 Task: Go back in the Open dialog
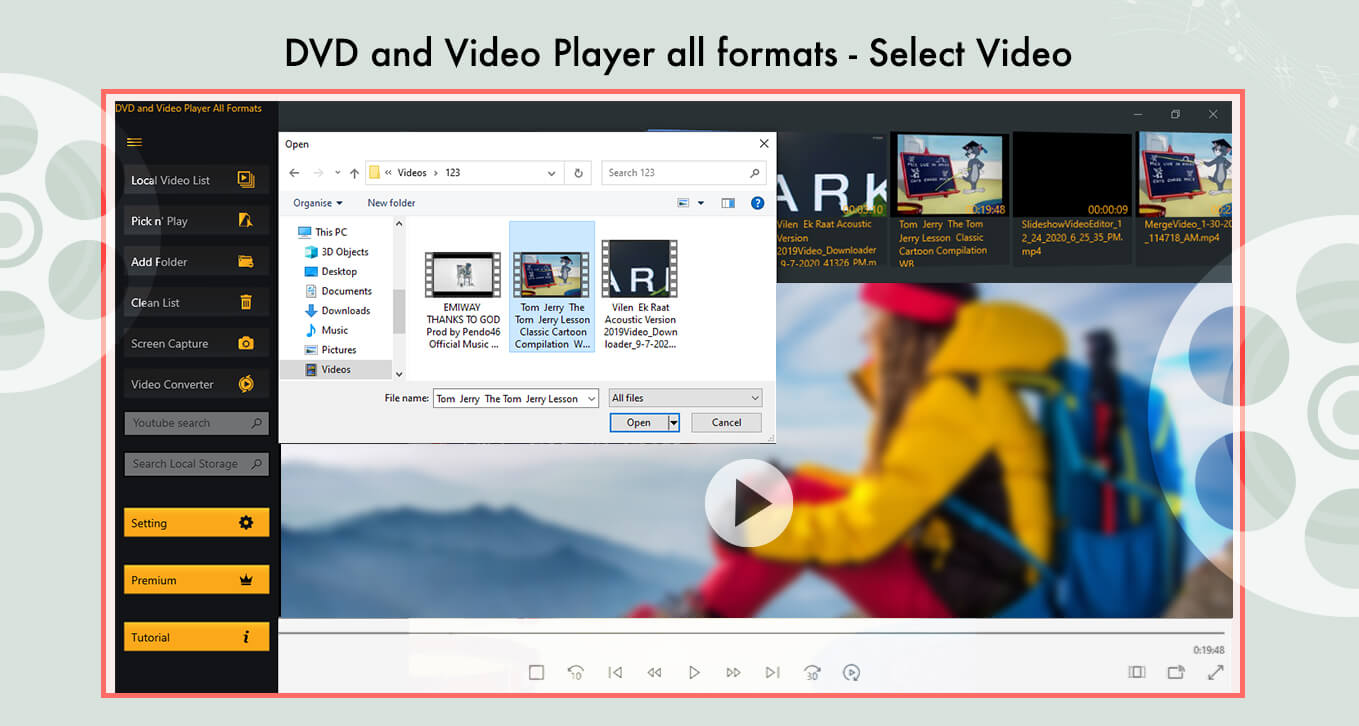(294, 173)
